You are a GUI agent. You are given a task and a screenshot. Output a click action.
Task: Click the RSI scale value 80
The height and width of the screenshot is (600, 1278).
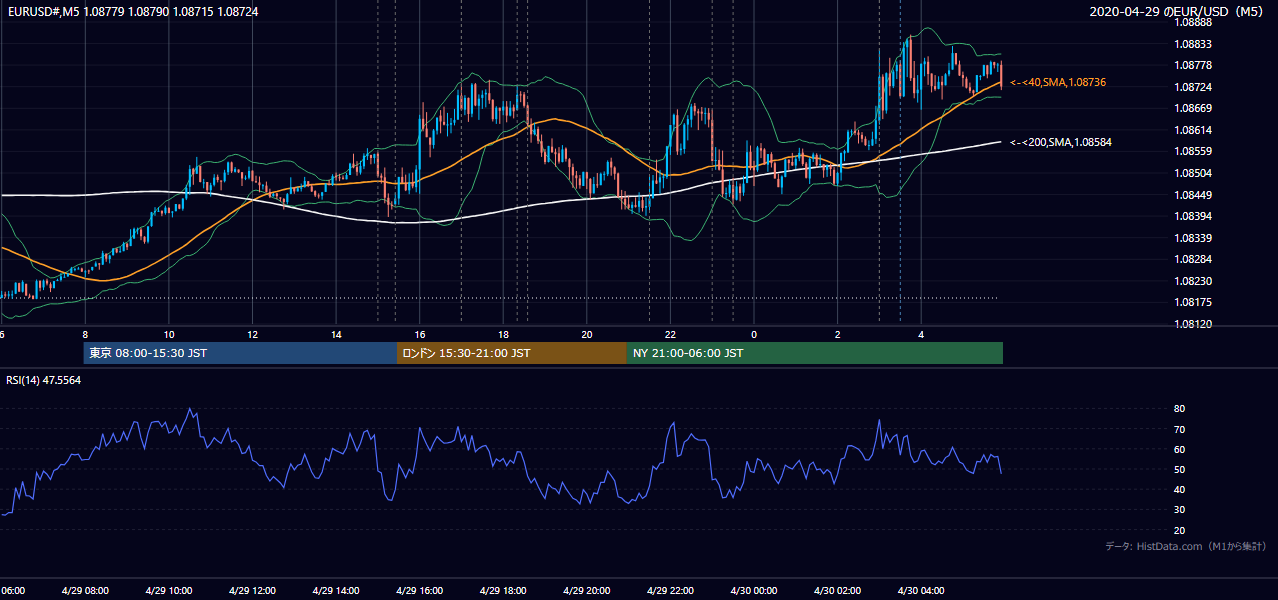point(1179,409)
